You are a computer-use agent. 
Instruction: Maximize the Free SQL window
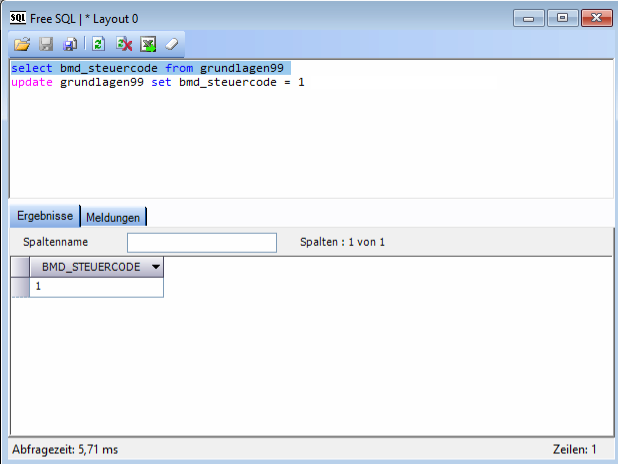[x=563, y=17]
